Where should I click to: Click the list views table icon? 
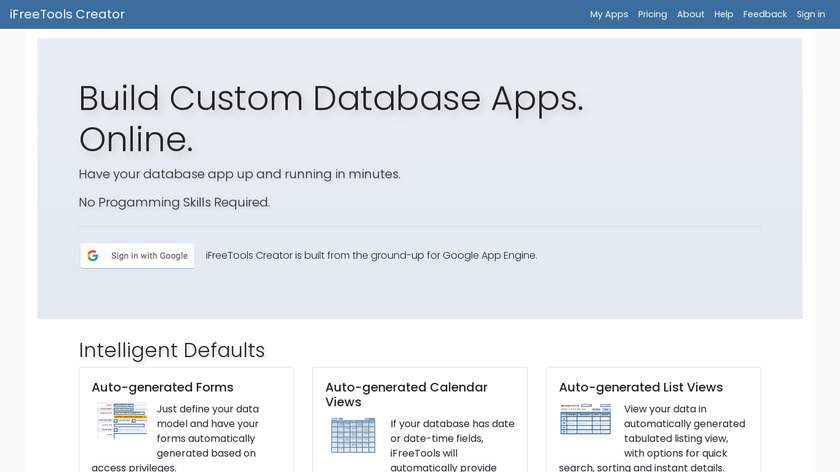[x=585, y=419]
